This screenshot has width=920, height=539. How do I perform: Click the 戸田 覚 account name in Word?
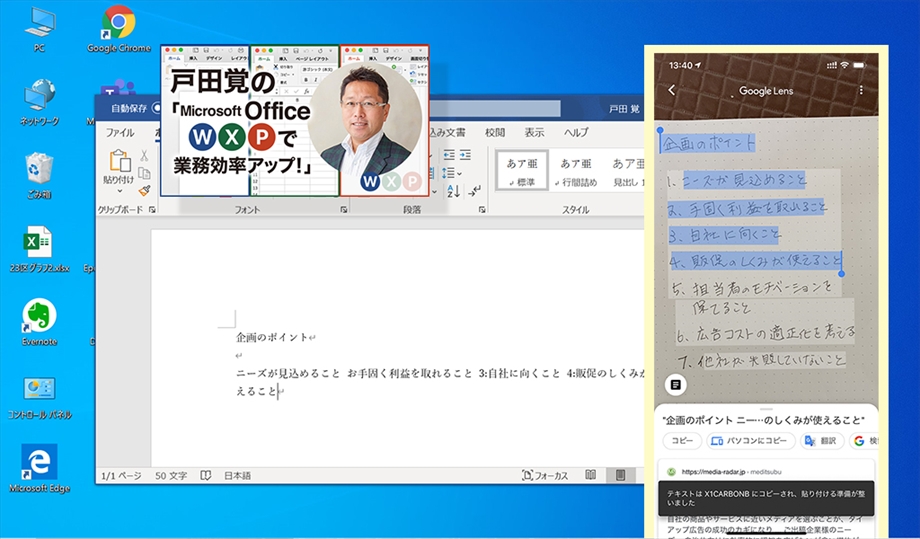624,109
